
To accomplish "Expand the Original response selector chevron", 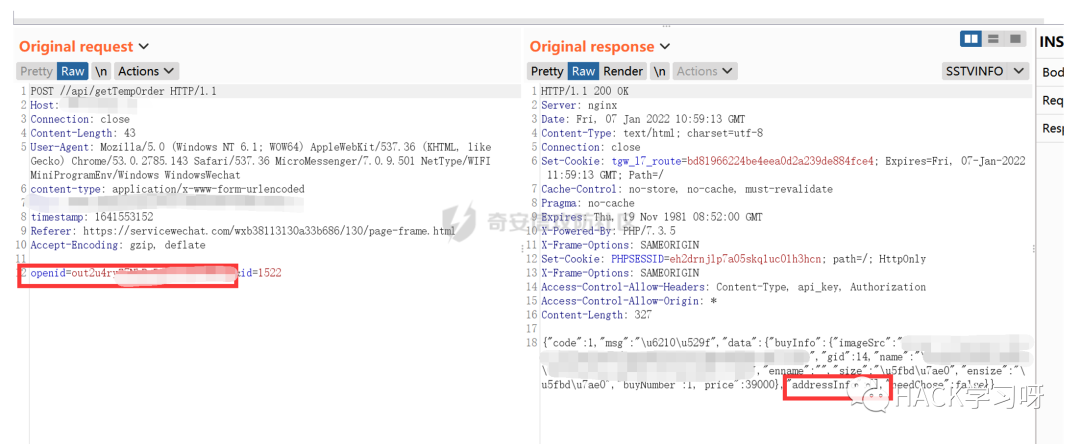I will [665, 47].
